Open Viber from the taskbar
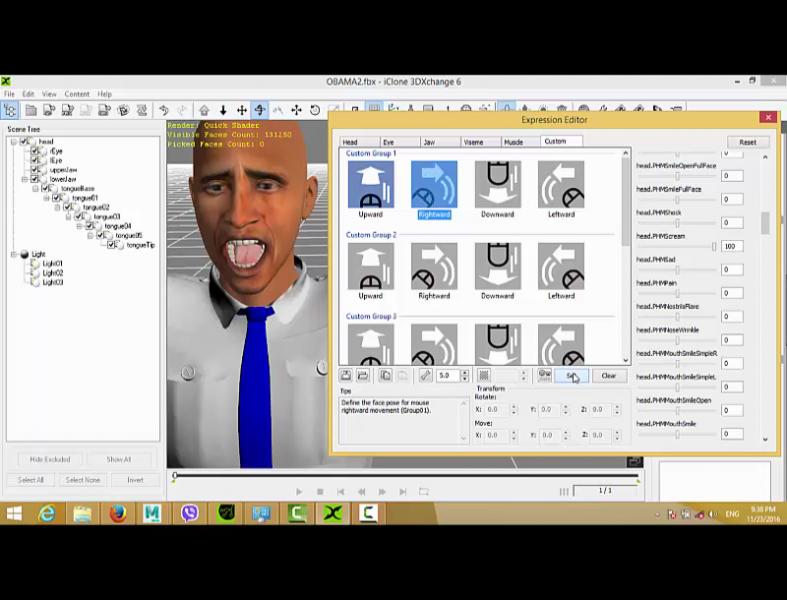Screen dimensions: 787x600 [190, 513]
